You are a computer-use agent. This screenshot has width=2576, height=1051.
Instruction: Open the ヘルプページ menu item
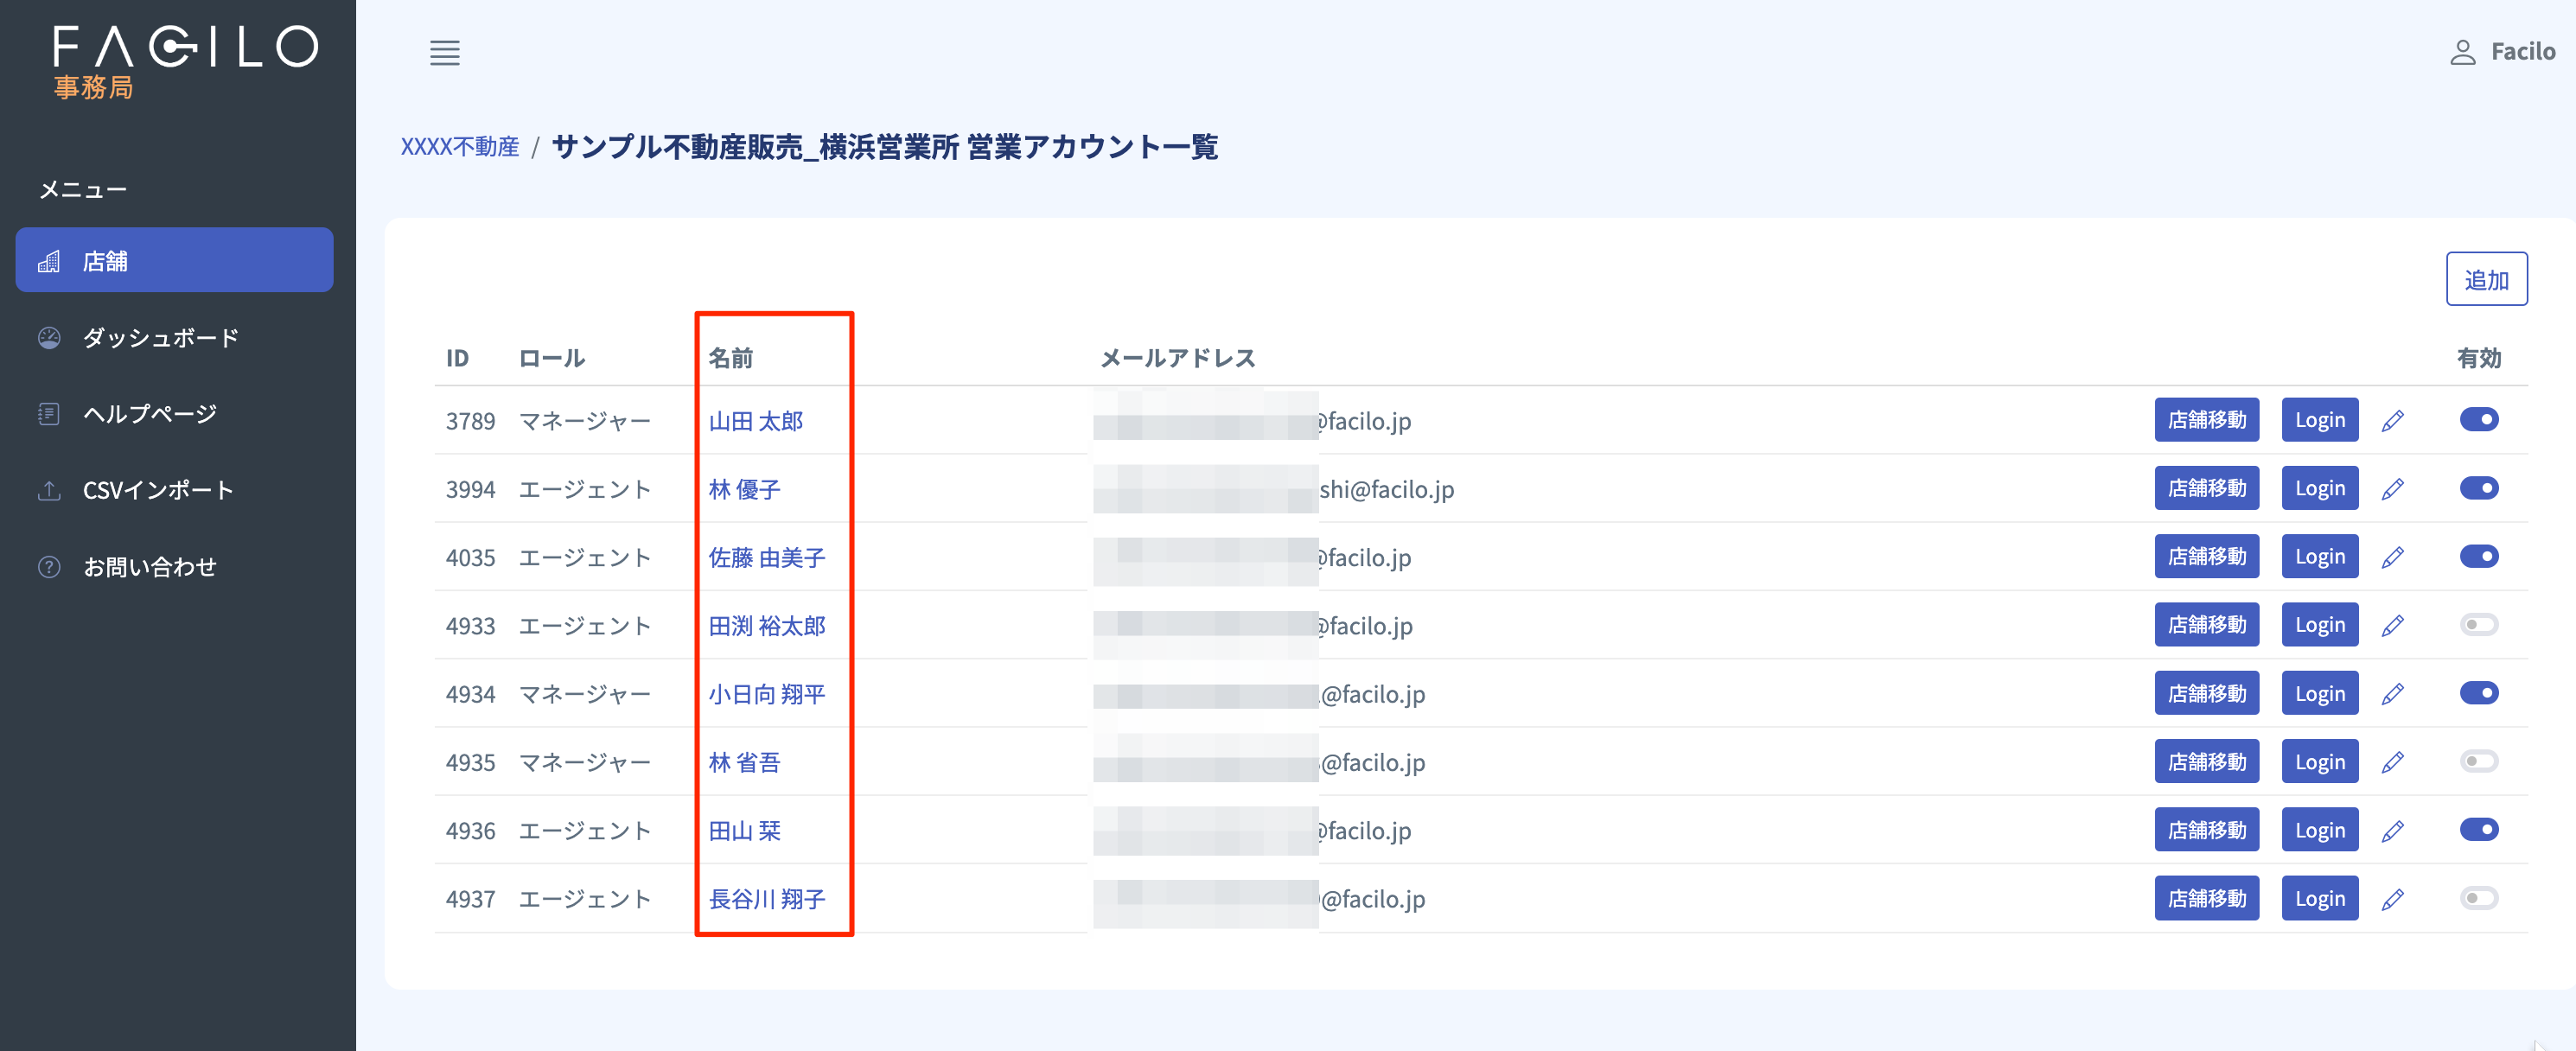tap(174, 414)
